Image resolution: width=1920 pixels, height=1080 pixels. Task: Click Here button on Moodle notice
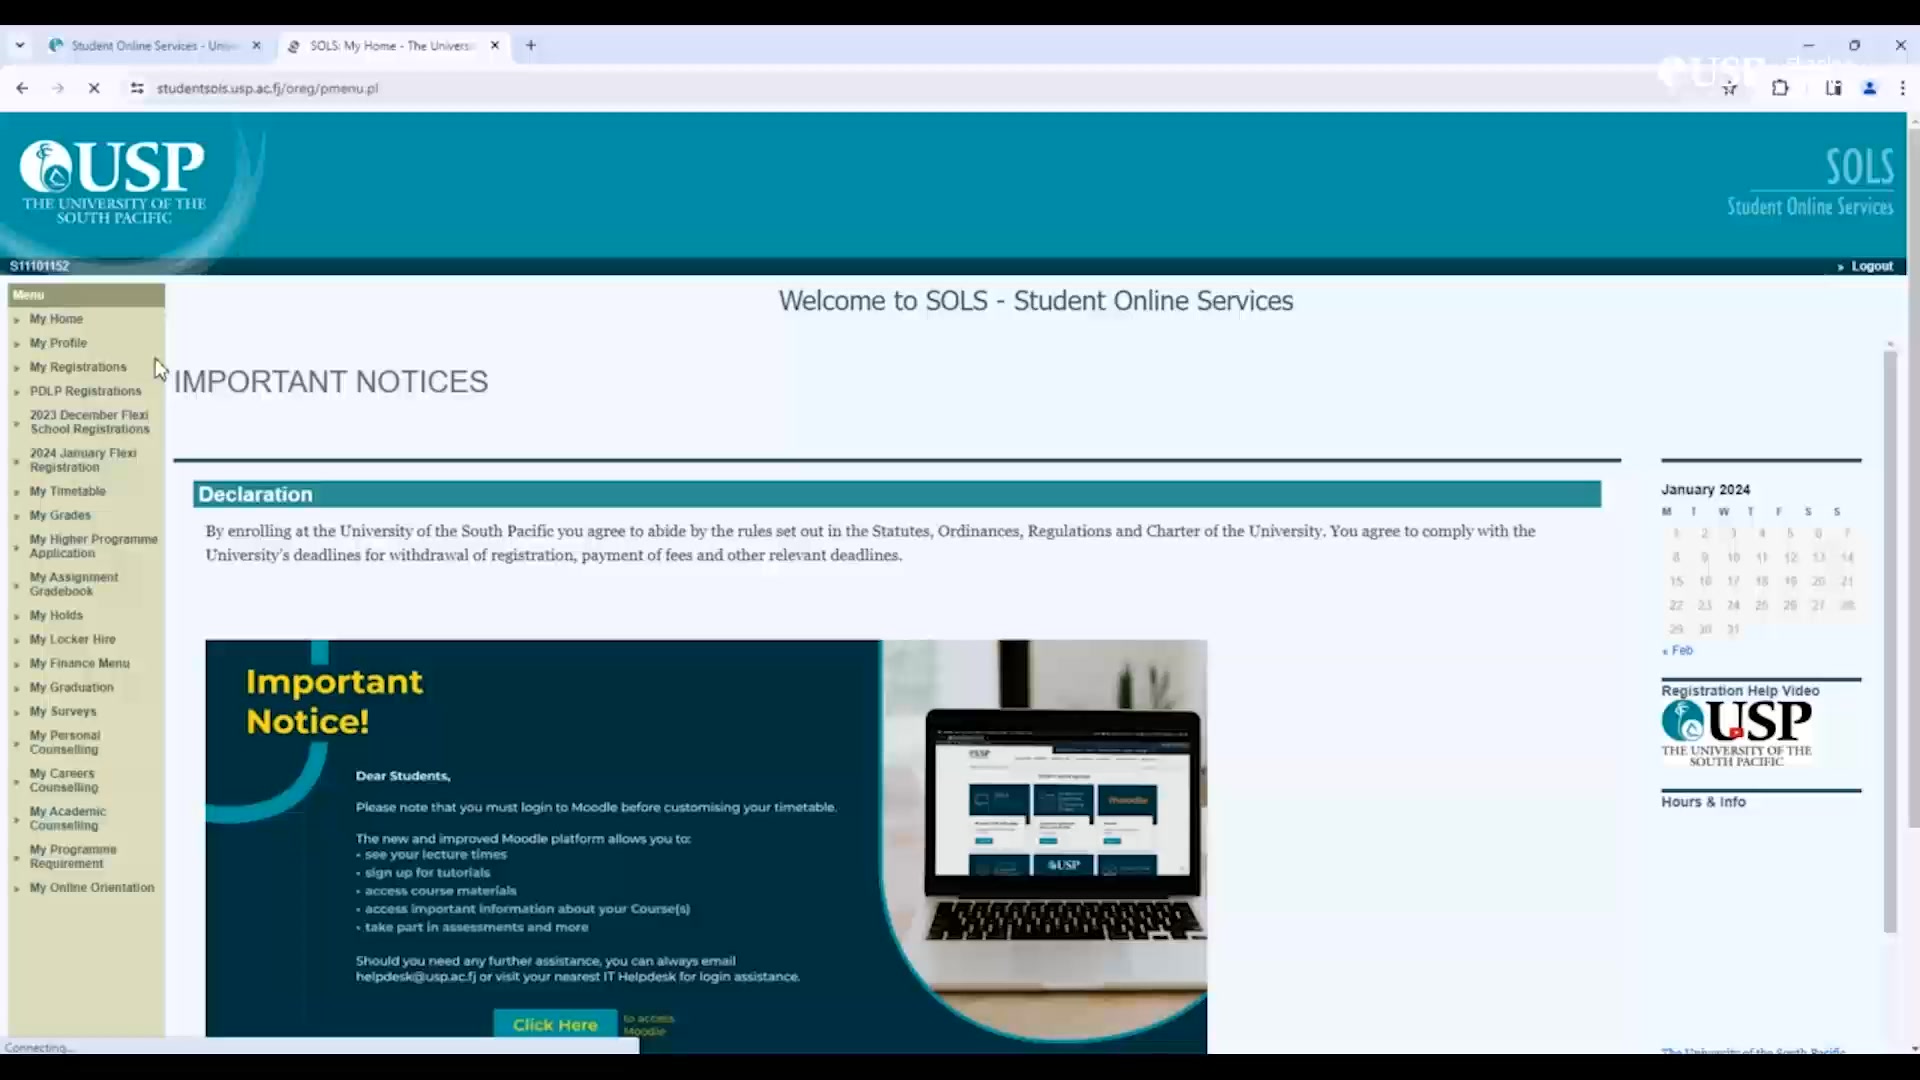pos(555,1024)
